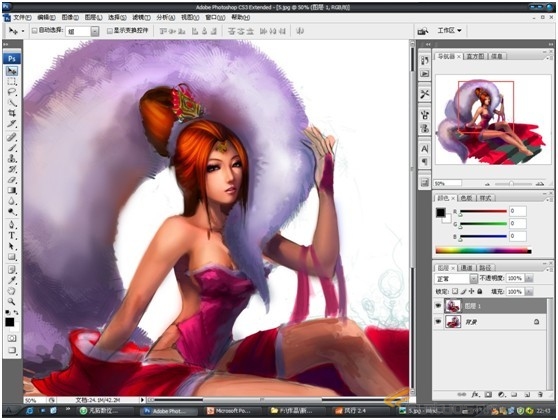Screen dimensions: 558x420
Task: Open the Move tool preset picker arrow
Action: click(x=23, y=31)
